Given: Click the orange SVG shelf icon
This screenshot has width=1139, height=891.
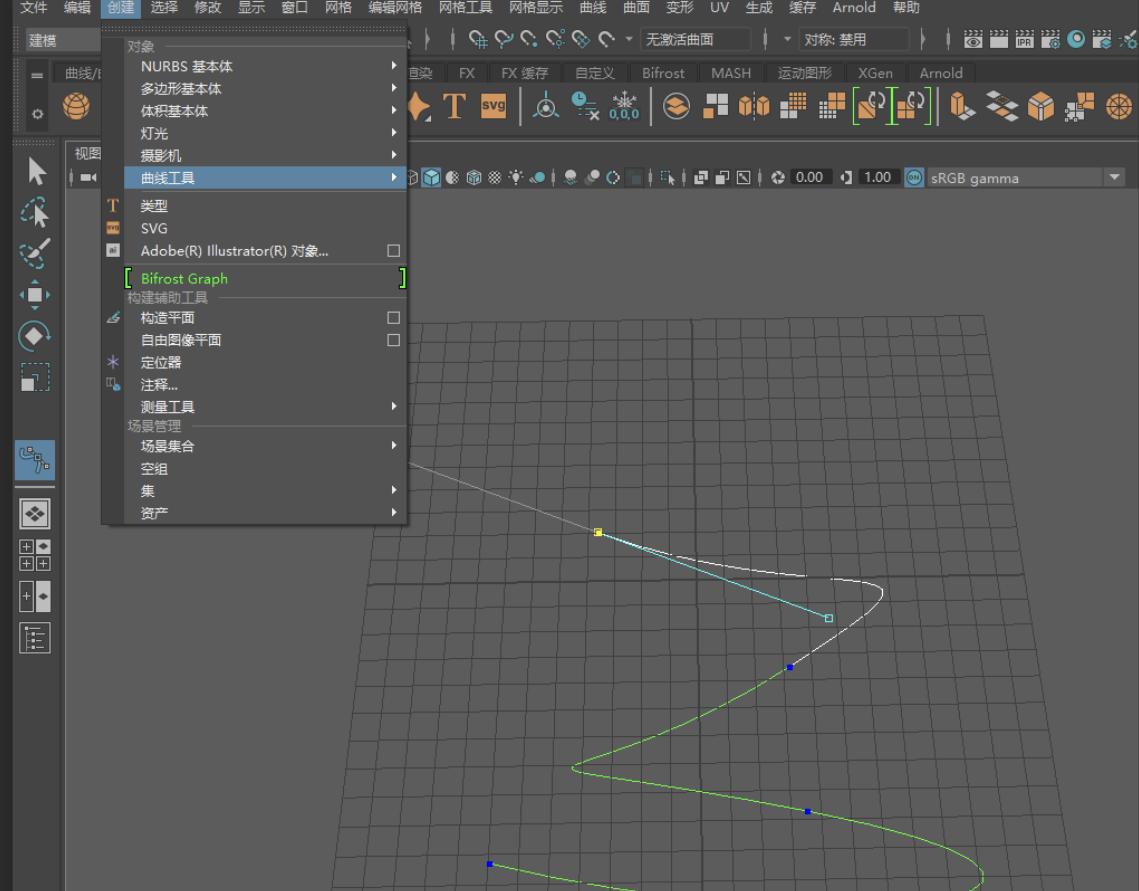Looking at the screenshot, I should pyautogui.click(x=493, y=106).
